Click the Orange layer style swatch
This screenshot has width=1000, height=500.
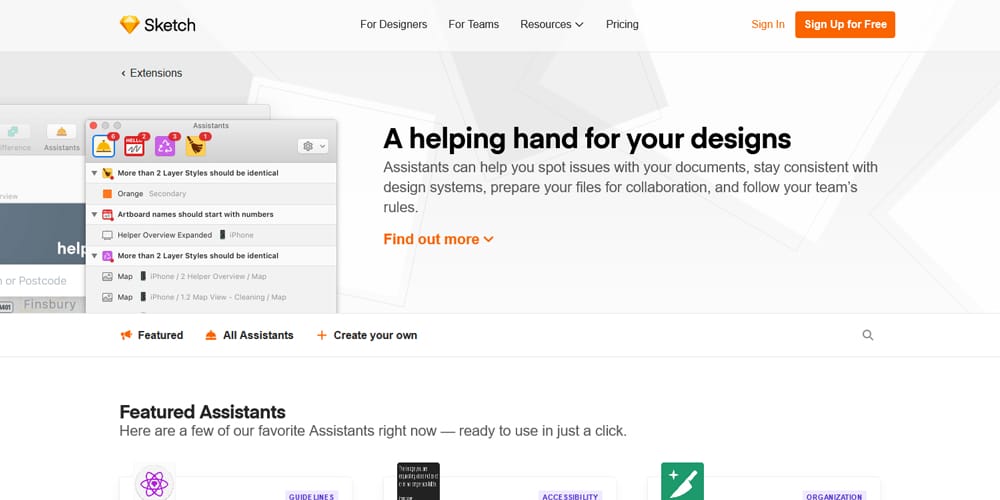(x=108, y=194)
